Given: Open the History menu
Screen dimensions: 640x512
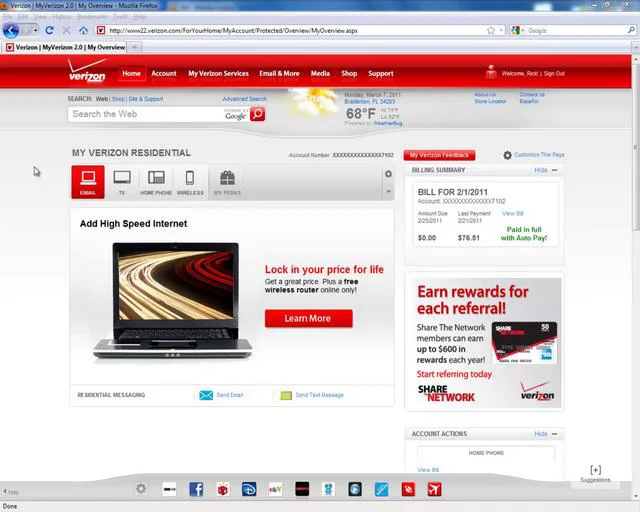Looking at the screenshot, I should point(62,17).
